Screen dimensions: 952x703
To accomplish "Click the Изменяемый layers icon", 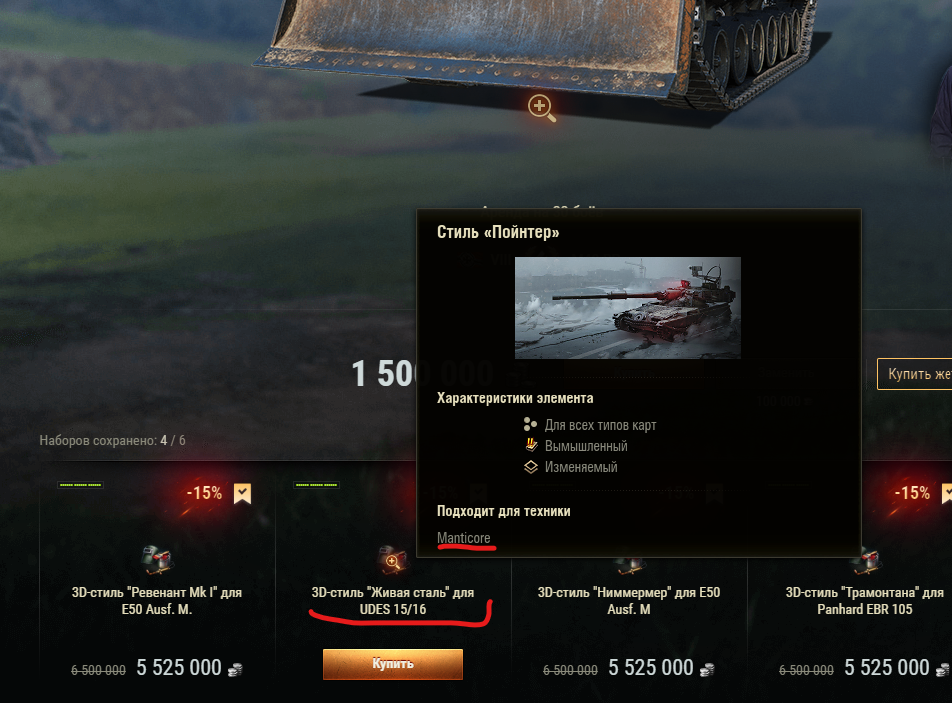I will pos(531,467).
